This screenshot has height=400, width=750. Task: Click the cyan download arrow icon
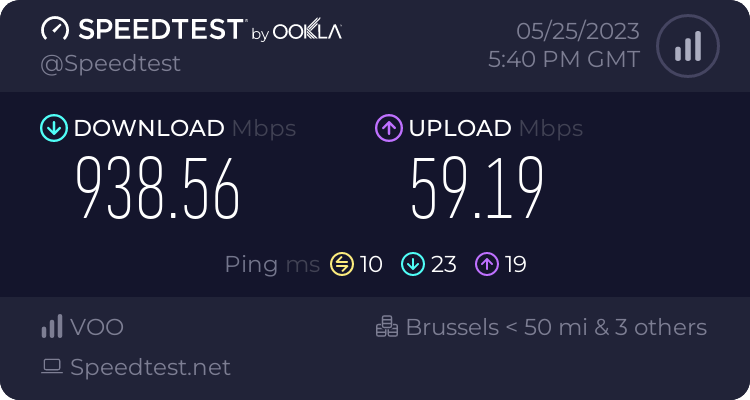[54, 128]
